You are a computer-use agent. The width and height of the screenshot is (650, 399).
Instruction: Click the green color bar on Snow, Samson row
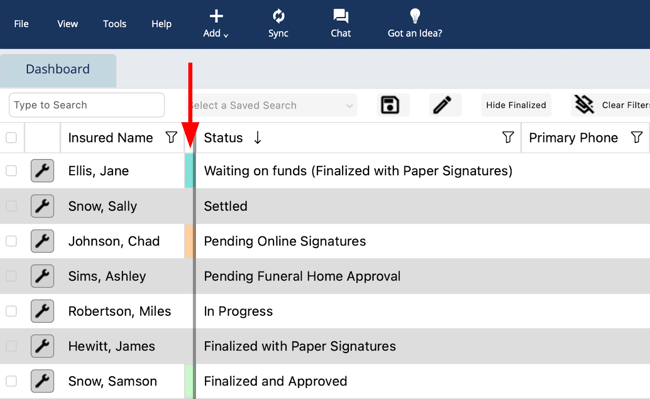189,381
